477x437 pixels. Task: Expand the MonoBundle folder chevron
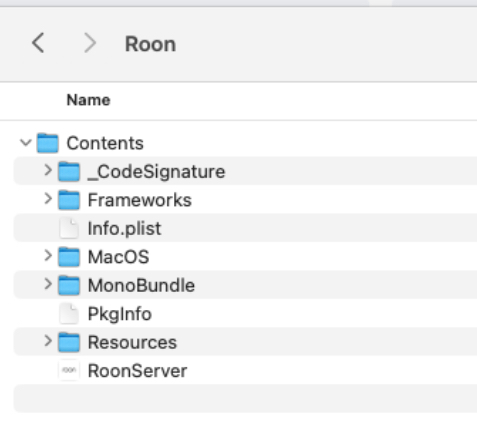tap(48, 284)
